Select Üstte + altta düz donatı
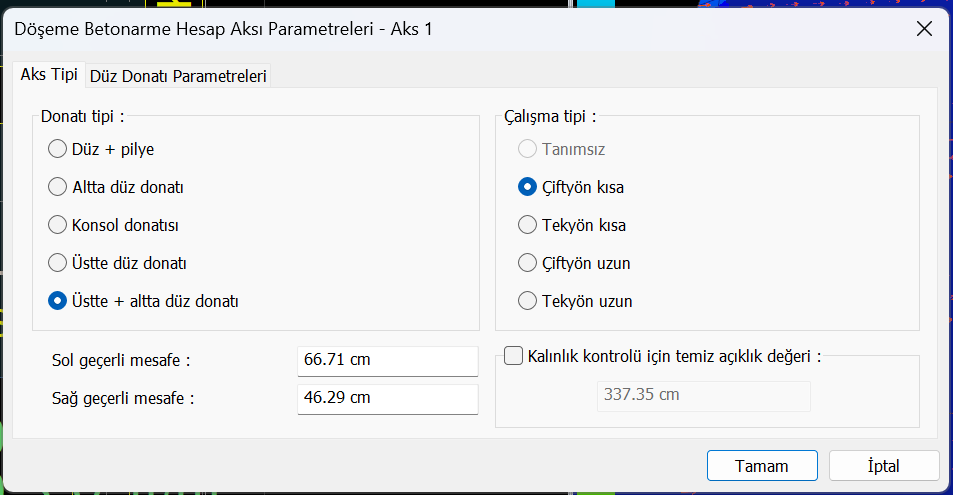The height and width of the screenshot is (495, 953). point(58,300)
